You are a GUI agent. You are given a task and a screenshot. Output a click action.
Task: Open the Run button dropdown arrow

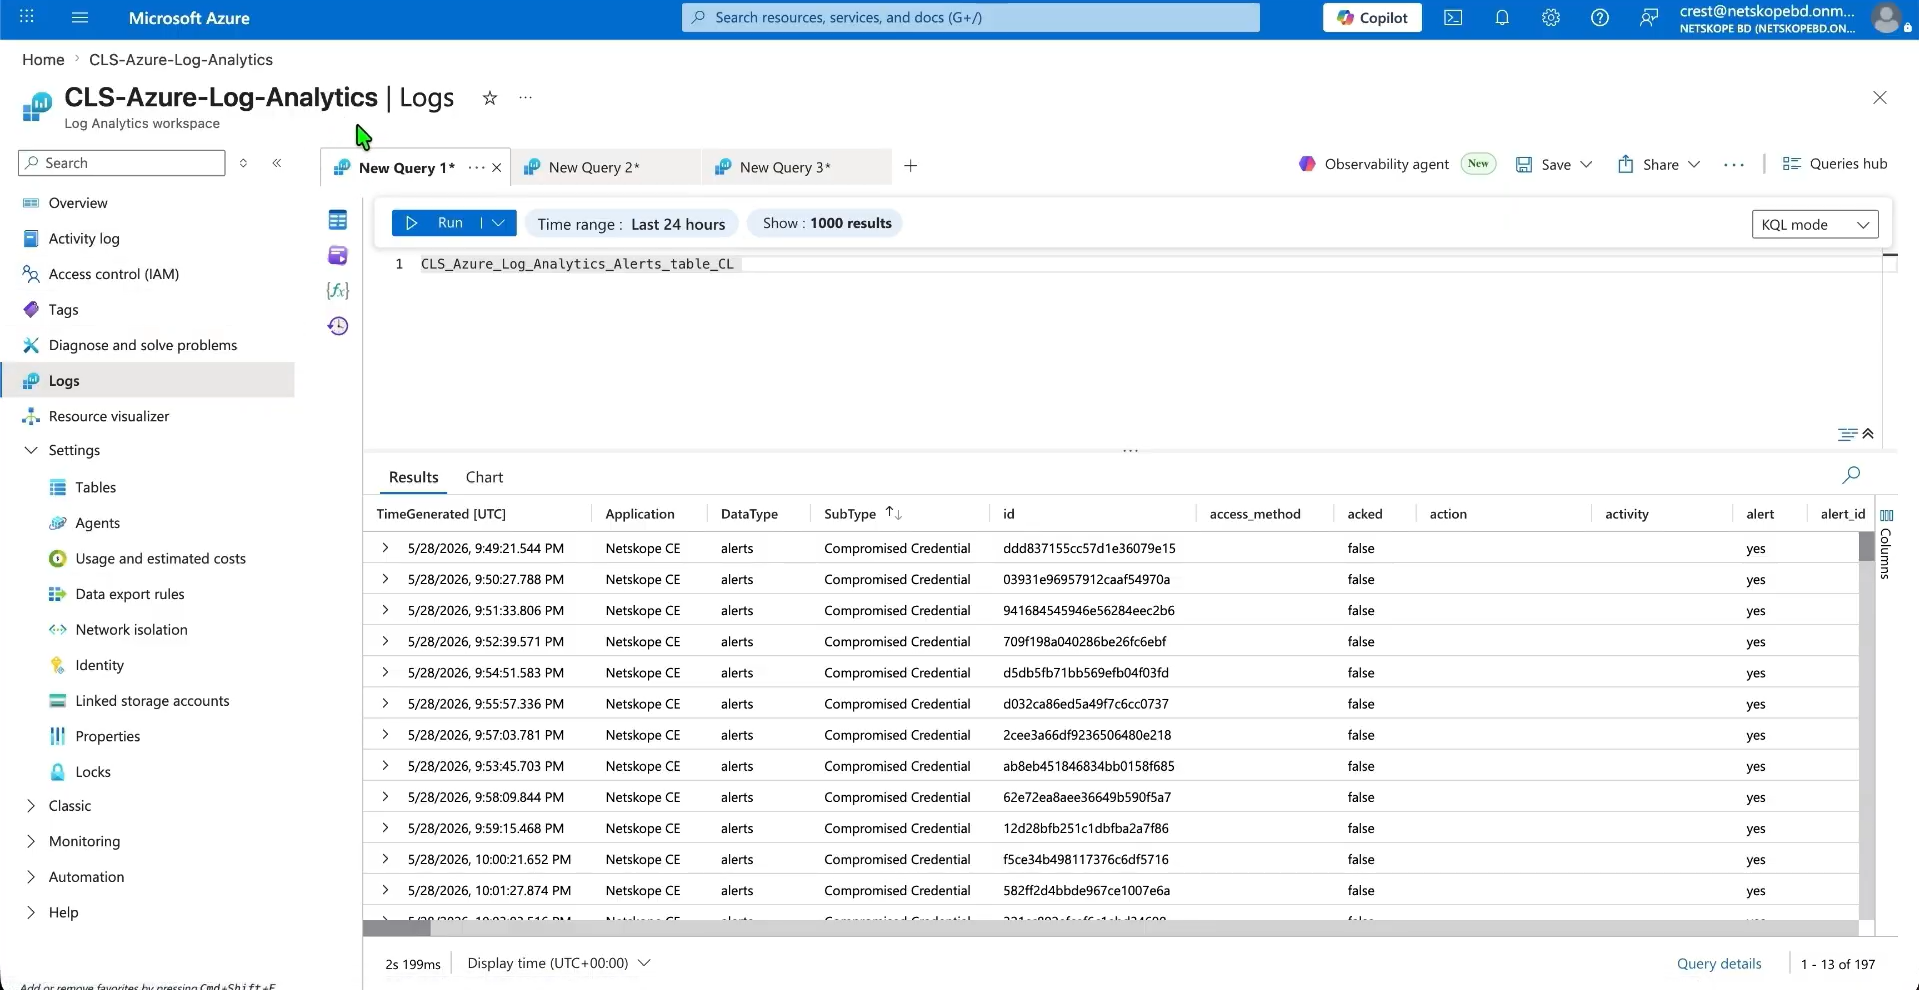(499, 223)
